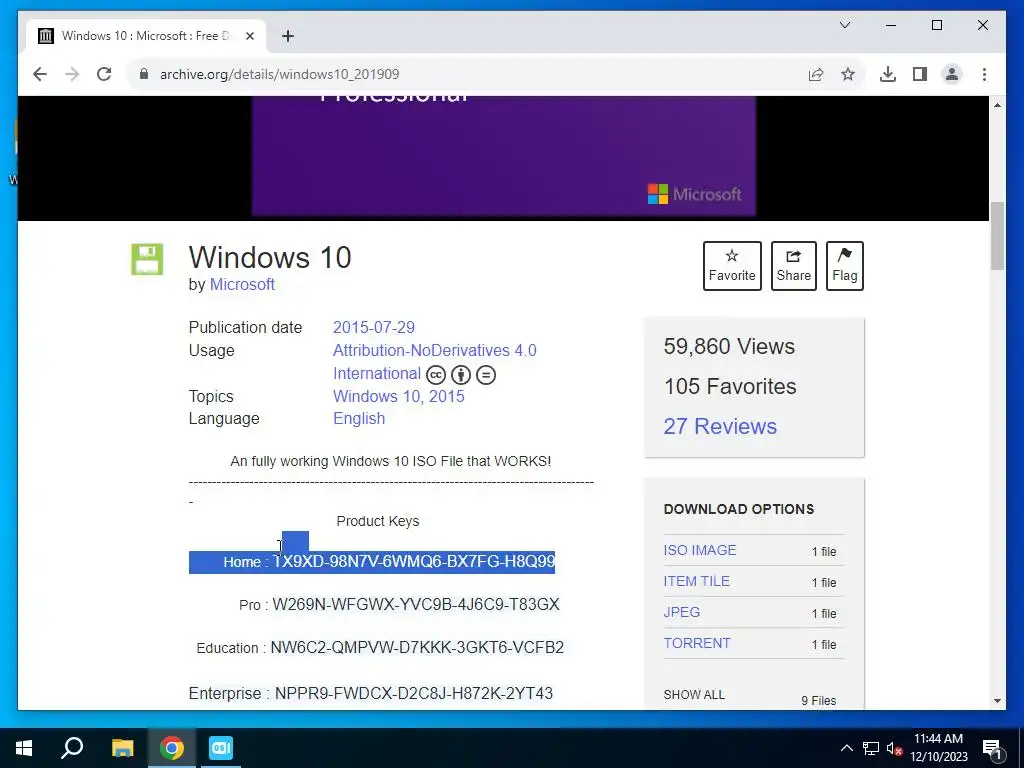
Task: Open the Windows 10 topic link
Action: point(376,396)
